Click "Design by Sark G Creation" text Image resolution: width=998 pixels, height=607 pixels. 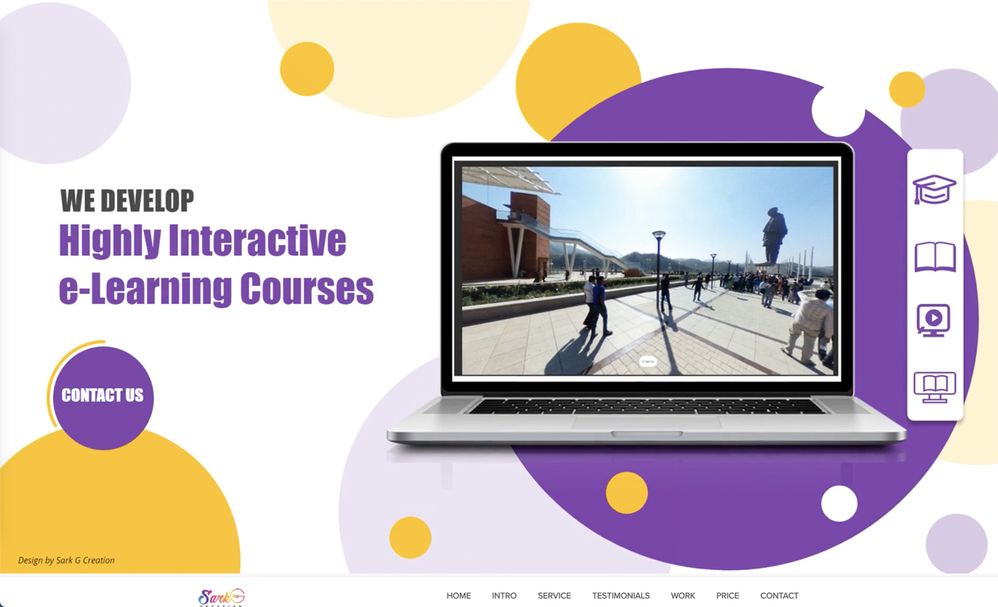click(x=66, y=561)
